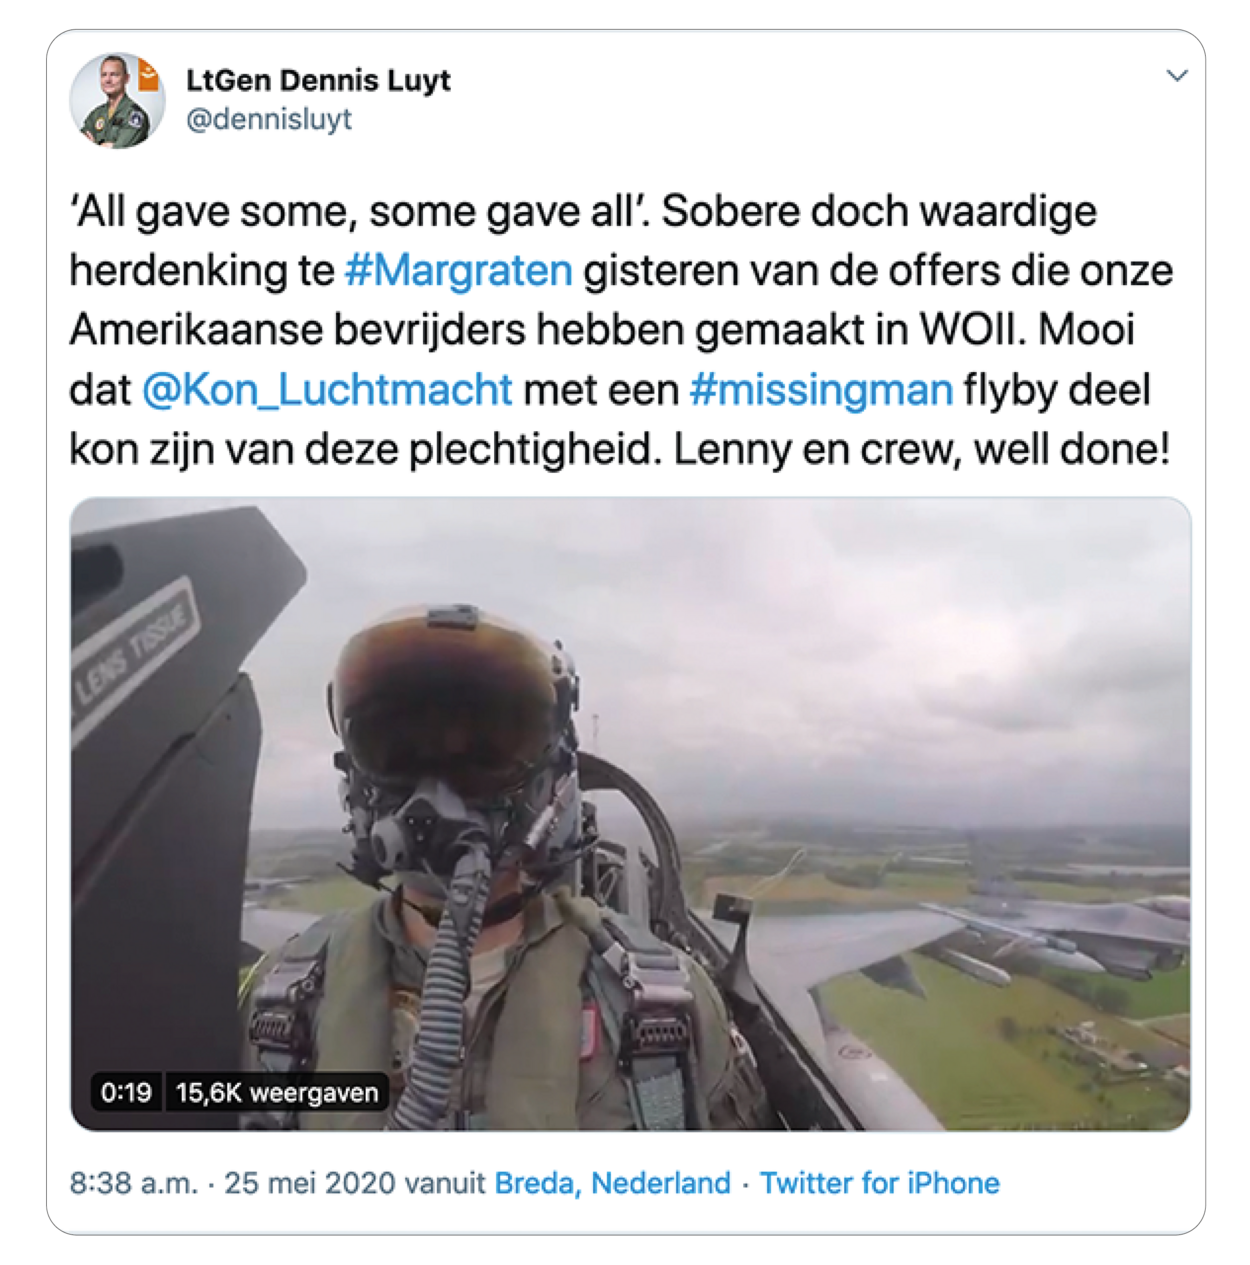Viewport: 1250px width, 1265px height.
Task: Open the tweet options chevron menu
Action: [x=1177, y=76]
